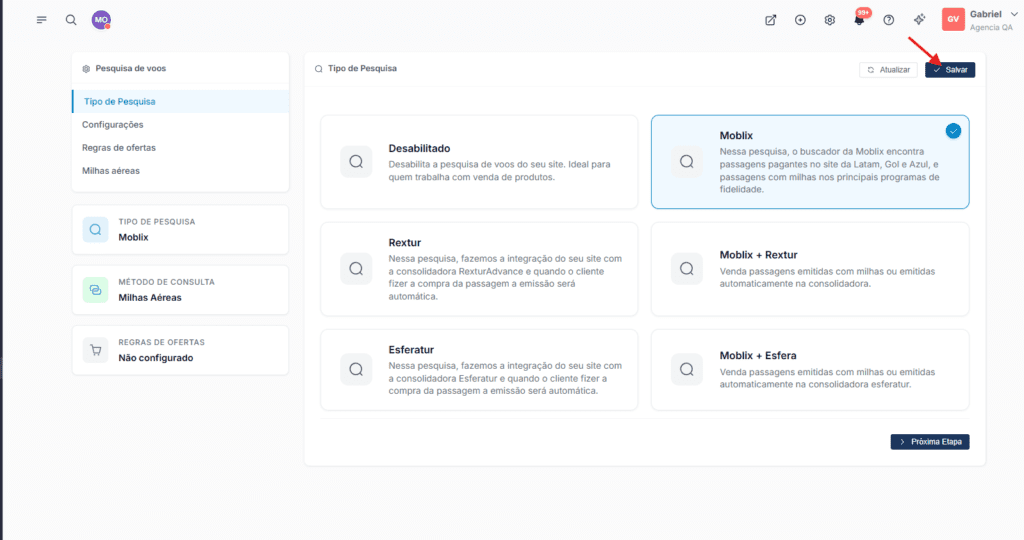This screenshot has height=540, width=1024.
Task: Open the hamburger menu icon
Action: click(42, 20)
